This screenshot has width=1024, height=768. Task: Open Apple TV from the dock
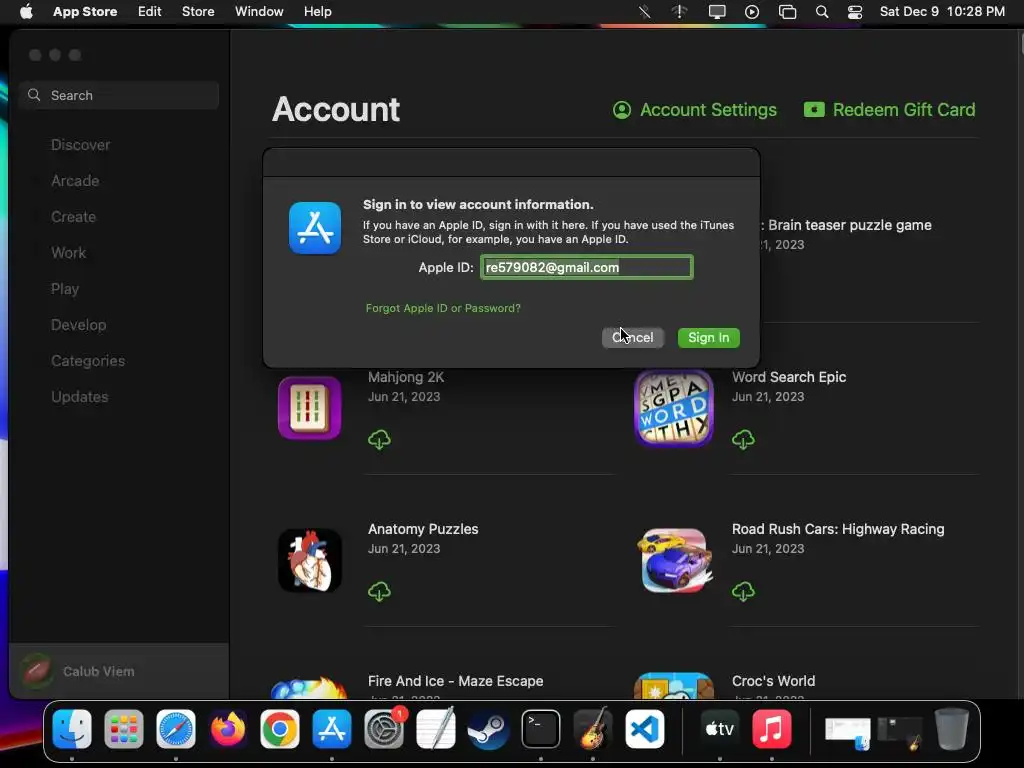(x=720, y=729)
